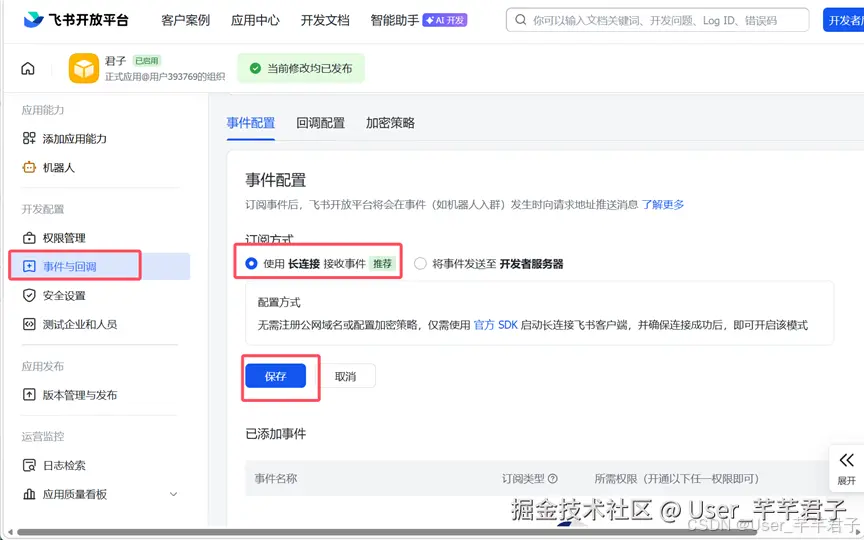
Task: Click the 所需权限 column header
Action: (x=677, y=478)
